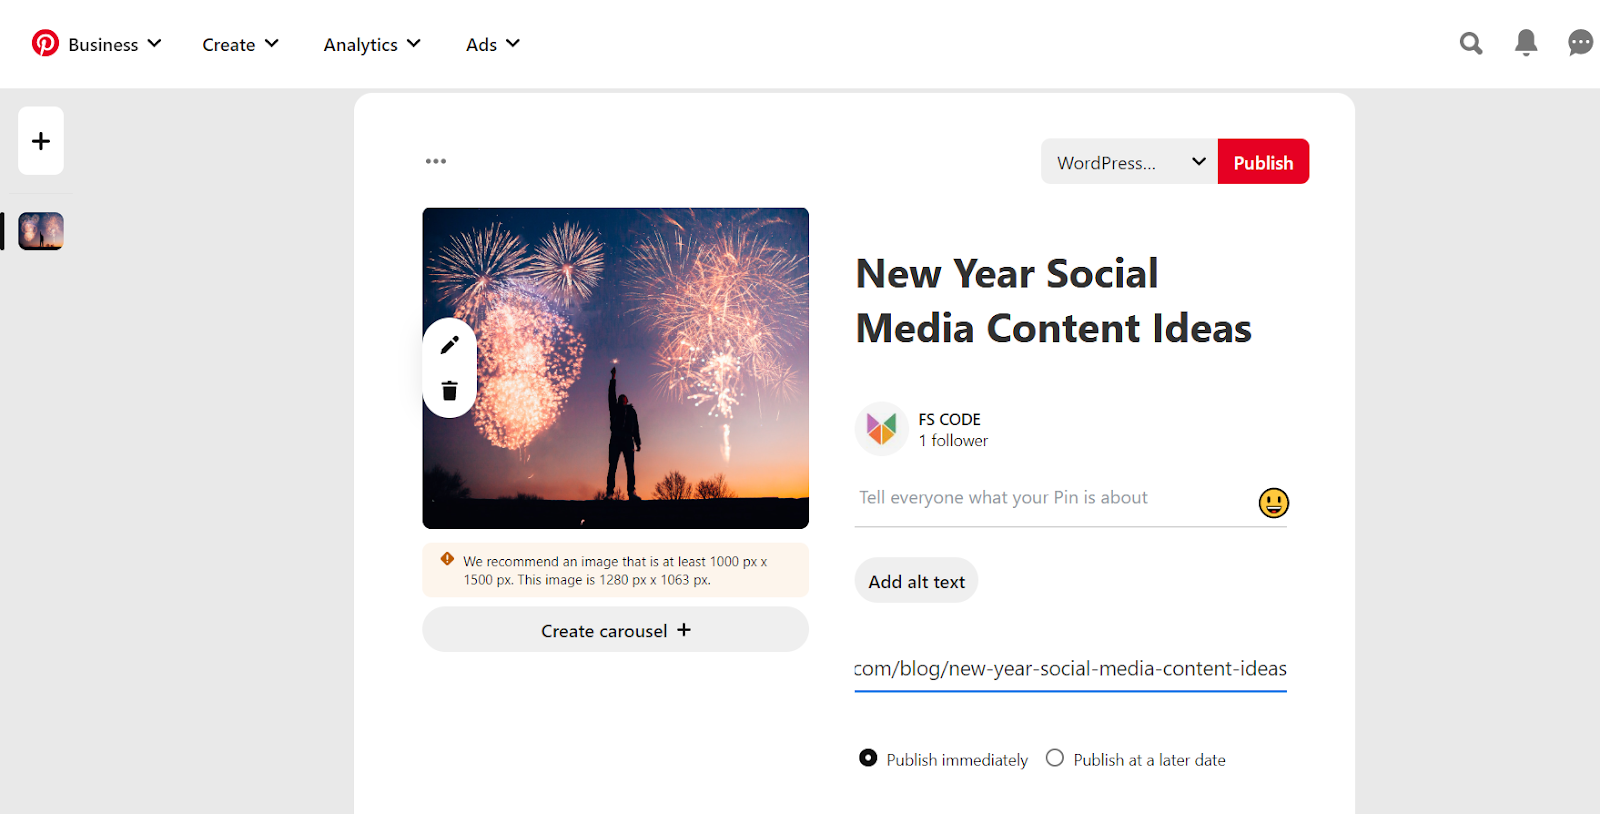1600x814 pixels.
Task: Click the Pin description text field
Action: click(x=1050, y=498)
